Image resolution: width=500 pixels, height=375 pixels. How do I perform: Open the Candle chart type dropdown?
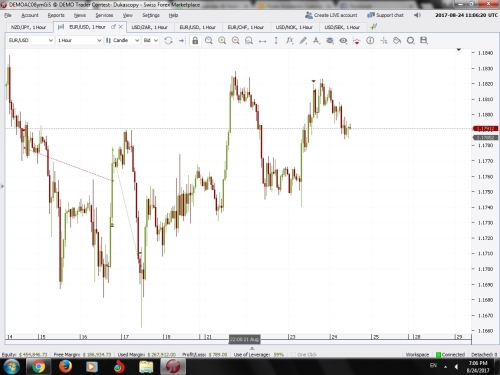tap(122, 40)
